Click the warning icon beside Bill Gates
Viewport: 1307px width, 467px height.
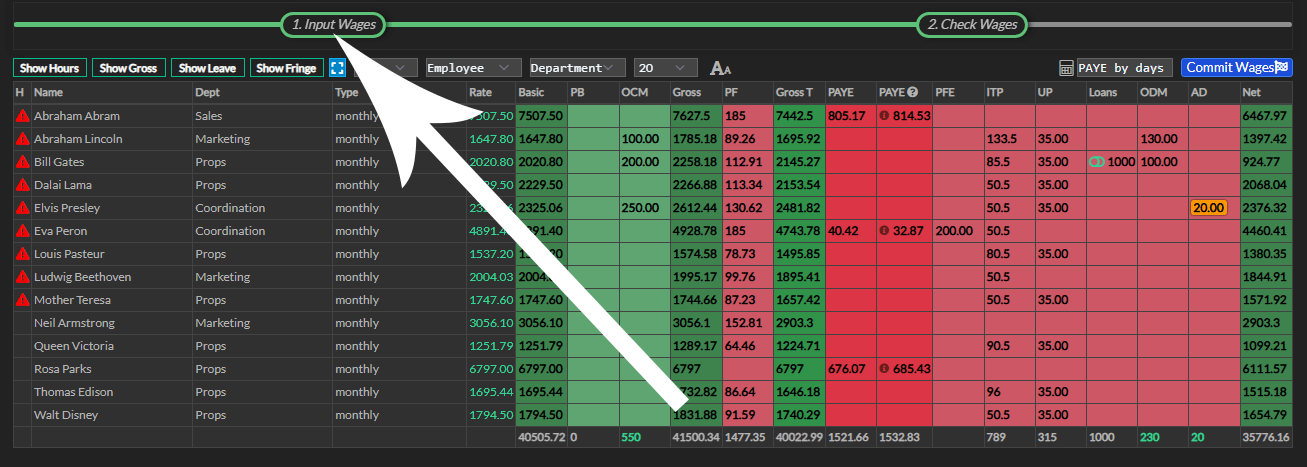coord(22,162)
